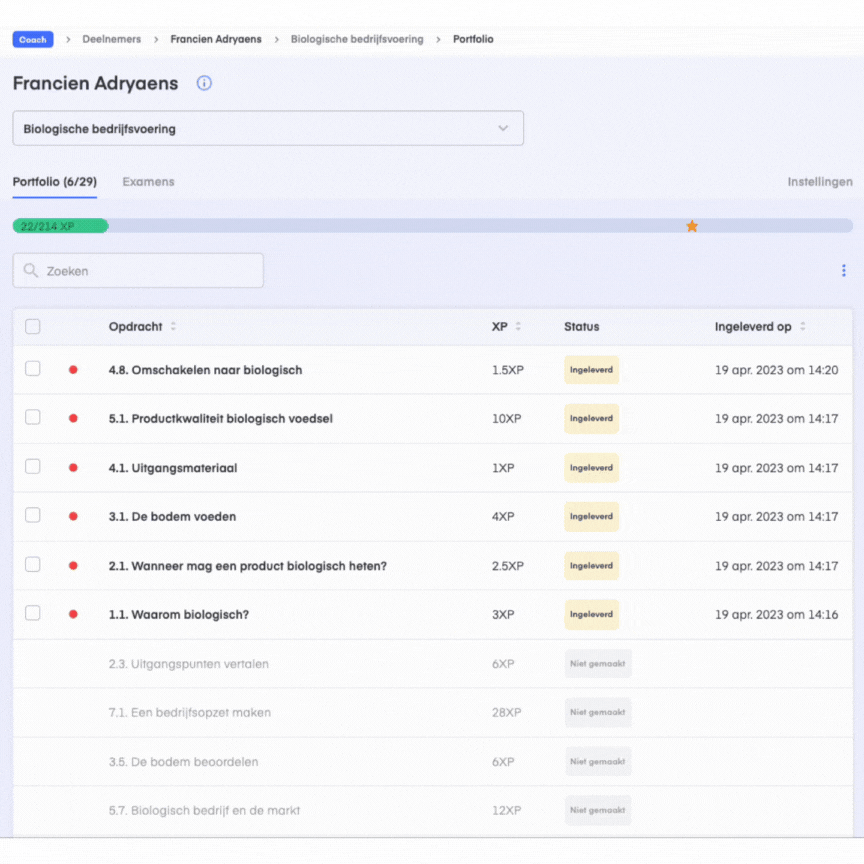Viewport: 864px width, 864px height.
Task: Open the info icon beside Francien Adryaens
Action: [204, 83]
